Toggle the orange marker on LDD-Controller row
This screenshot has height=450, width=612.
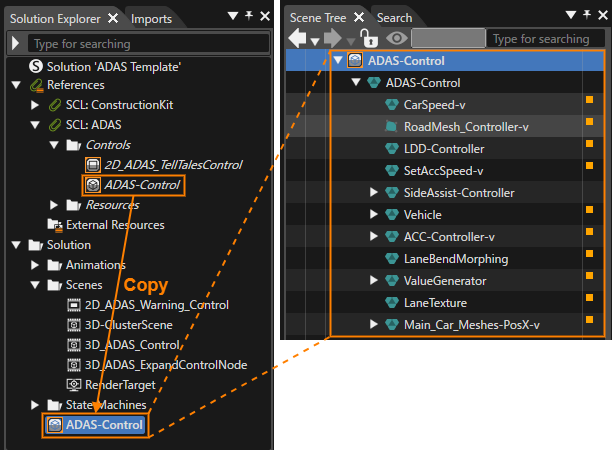(589, 144)
